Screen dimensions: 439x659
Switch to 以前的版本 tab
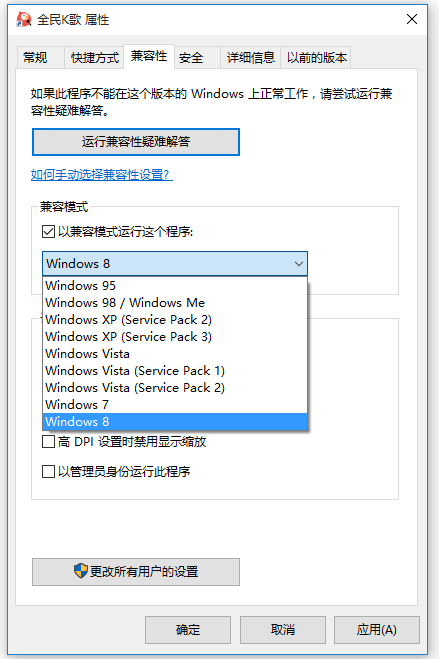coord(316,58)
